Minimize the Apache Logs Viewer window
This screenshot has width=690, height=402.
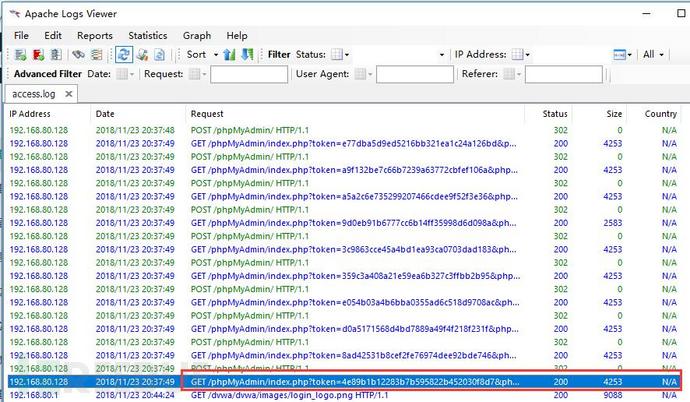[646, 14]
